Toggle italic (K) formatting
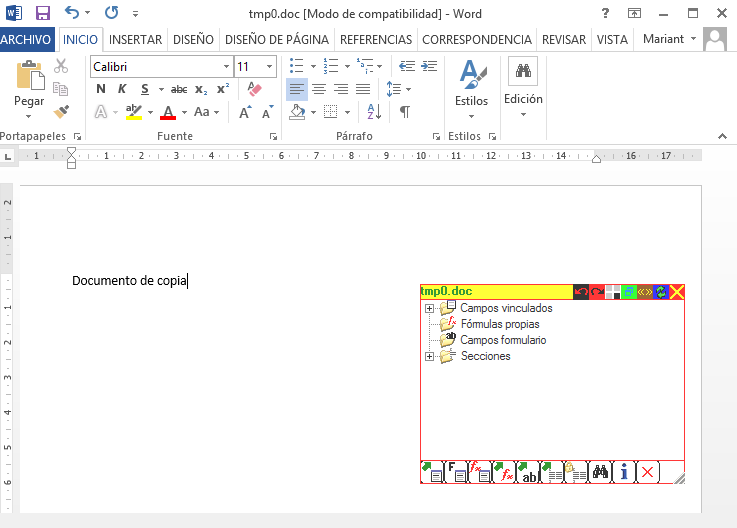The height and width of the screenshot is (528, 737). (122, 89)
